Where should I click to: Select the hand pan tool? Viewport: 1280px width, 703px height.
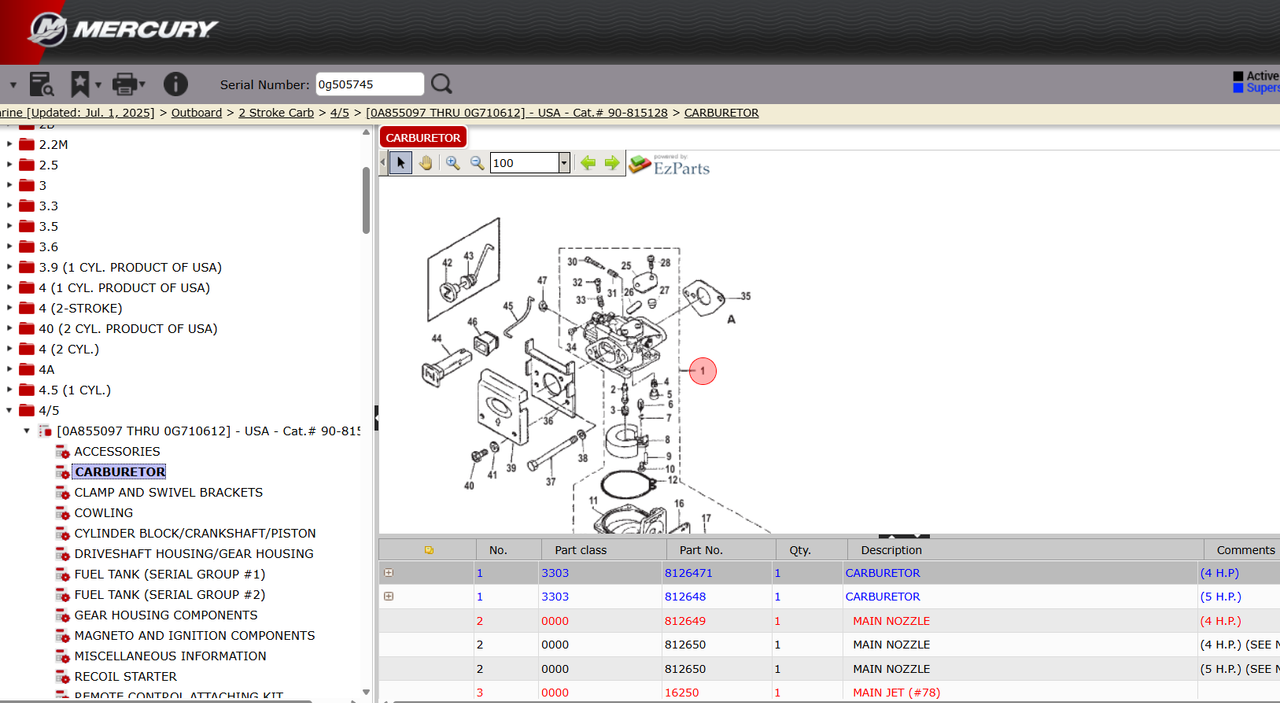click(426, 163)
